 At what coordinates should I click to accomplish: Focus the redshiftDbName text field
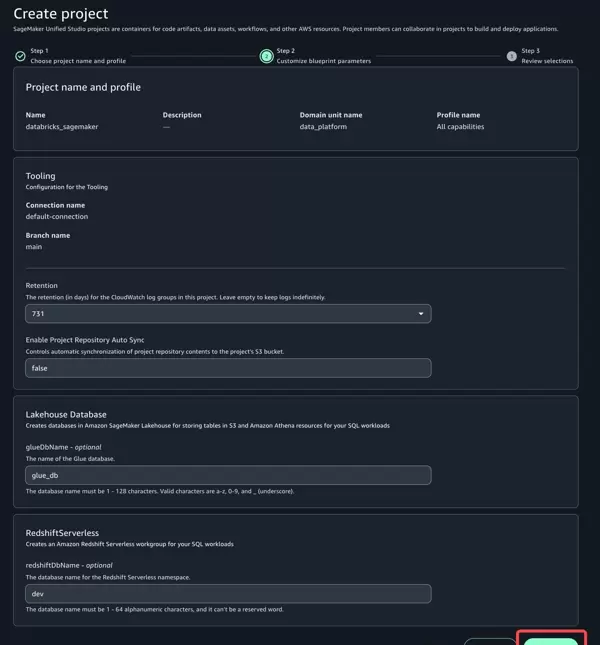[x=228, y=594]
